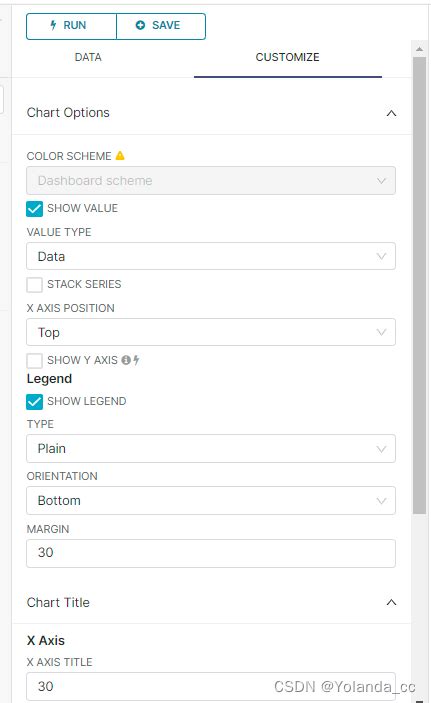431x703 pixels.
Task: Open the Value Type dropdown
Action: 211,256
